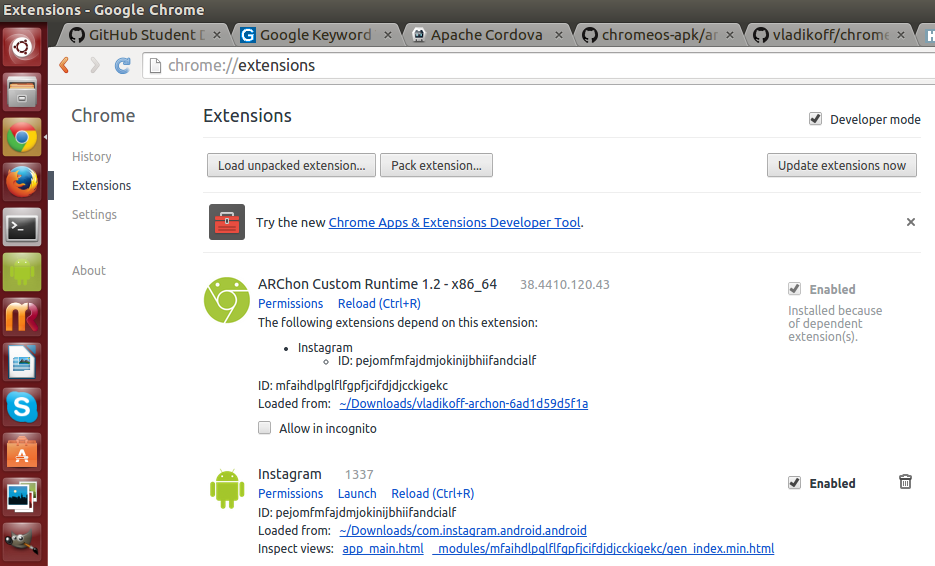Image resolution: width=935 pixels, height=566 pixels.
Task: Click the Instagram Android extension icon
Action: tap(227, 489)
